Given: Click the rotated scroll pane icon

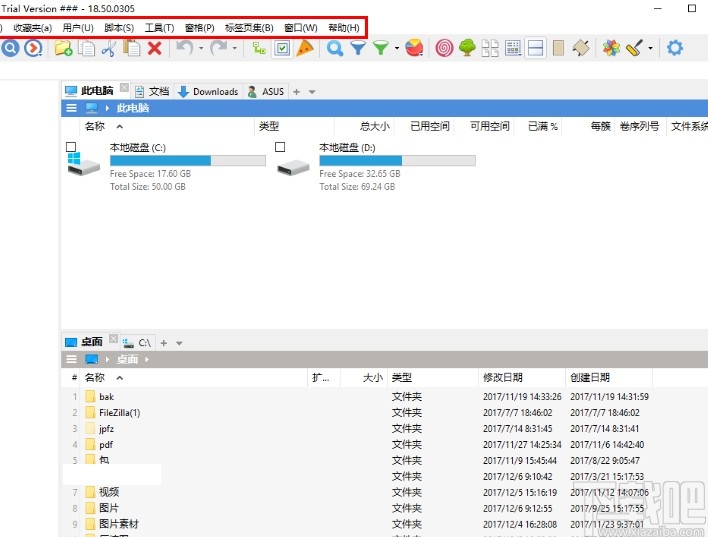Looking at the screenshot, I should pos(581,48).
